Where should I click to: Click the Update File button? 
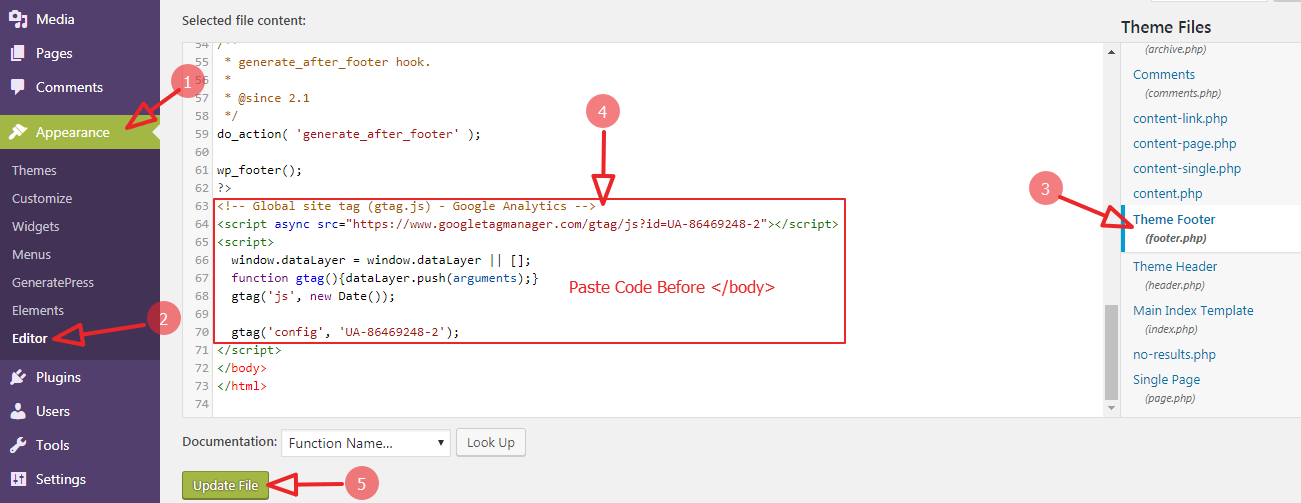(x=226, y=485)
